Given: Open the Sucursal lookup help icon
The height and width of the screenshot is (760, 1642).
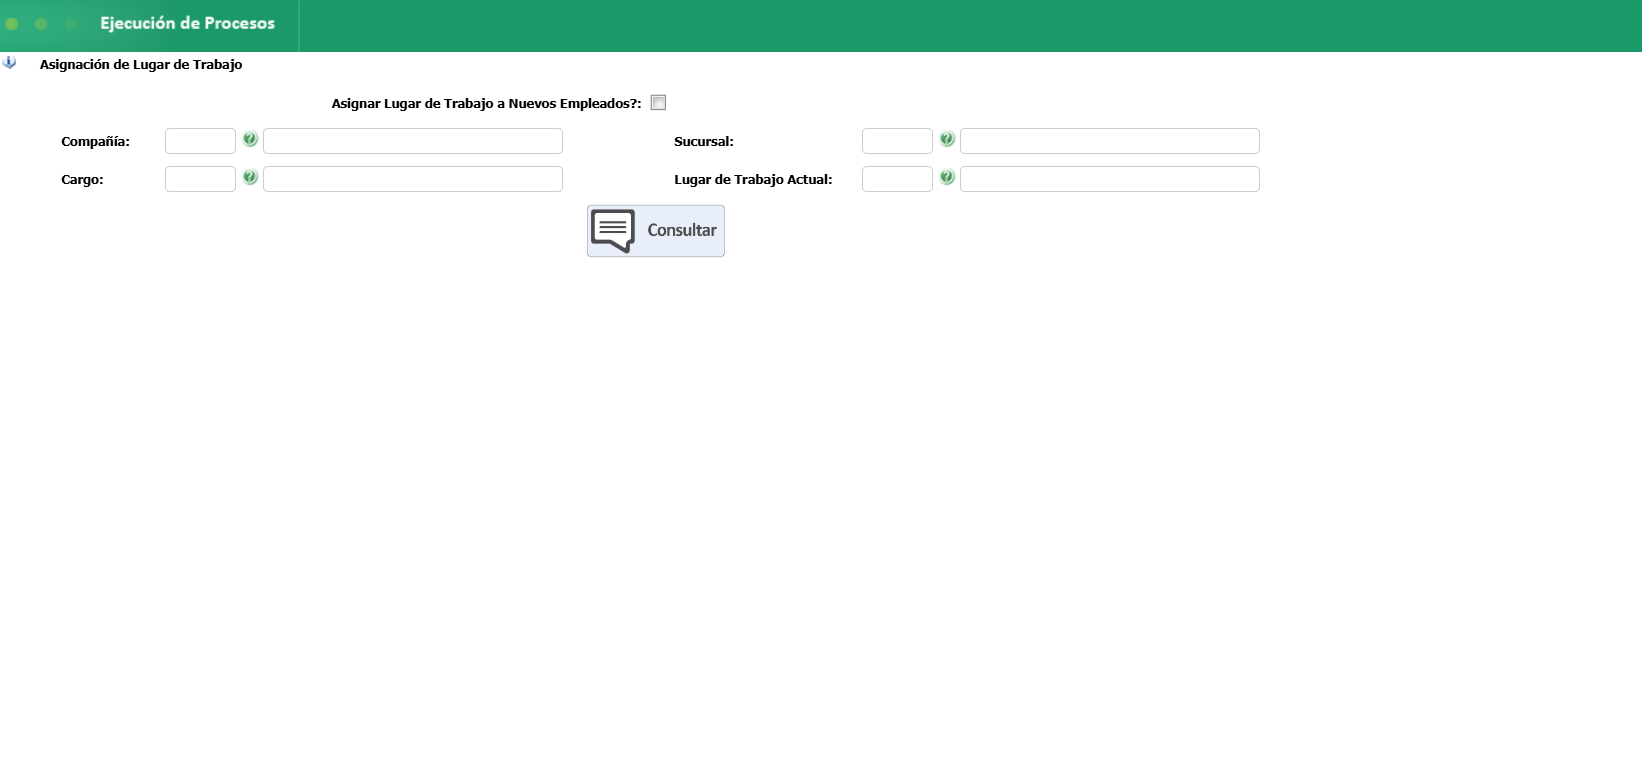Looking at the screenshot, I should (947, 140).
